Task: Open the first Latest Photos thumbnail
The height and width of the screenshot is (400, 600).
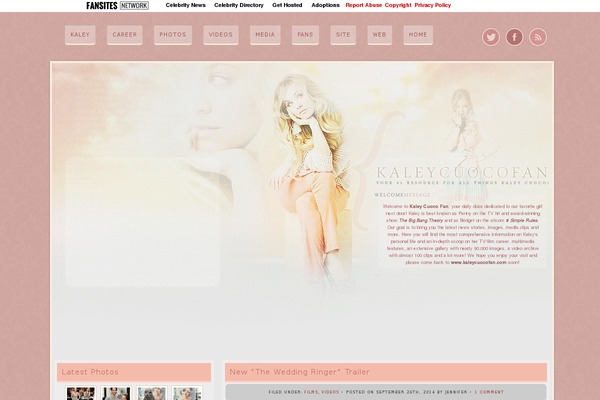Action: [x=81, y=393]
